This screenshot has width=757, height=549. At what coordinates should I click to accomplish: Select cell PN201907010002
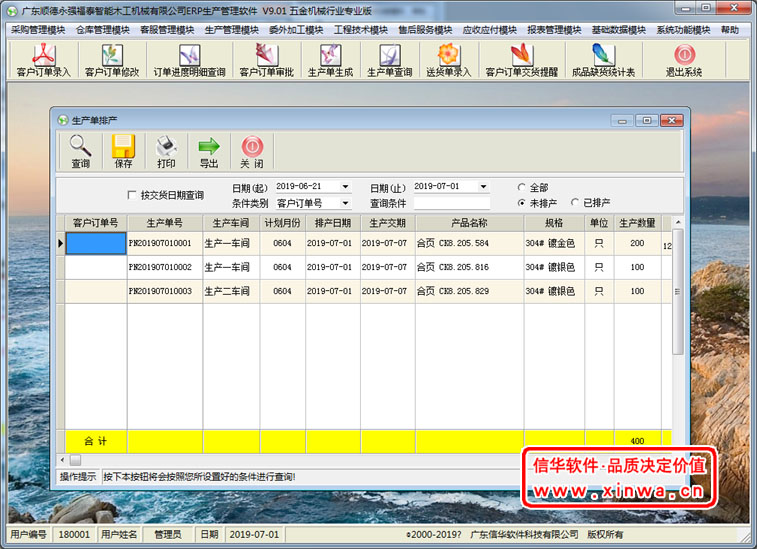click(x=165, y=267)
